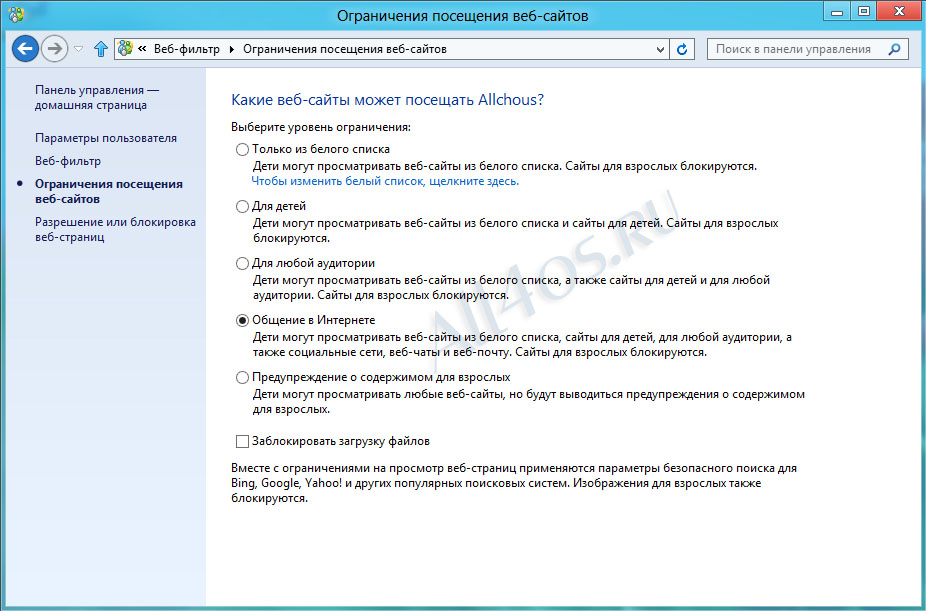The height and width of the screenshot is (611, 926).
Task: Click 'Ограничения посещения веб-сайтов' breadcrumb
Action: [x=345, y=49]
